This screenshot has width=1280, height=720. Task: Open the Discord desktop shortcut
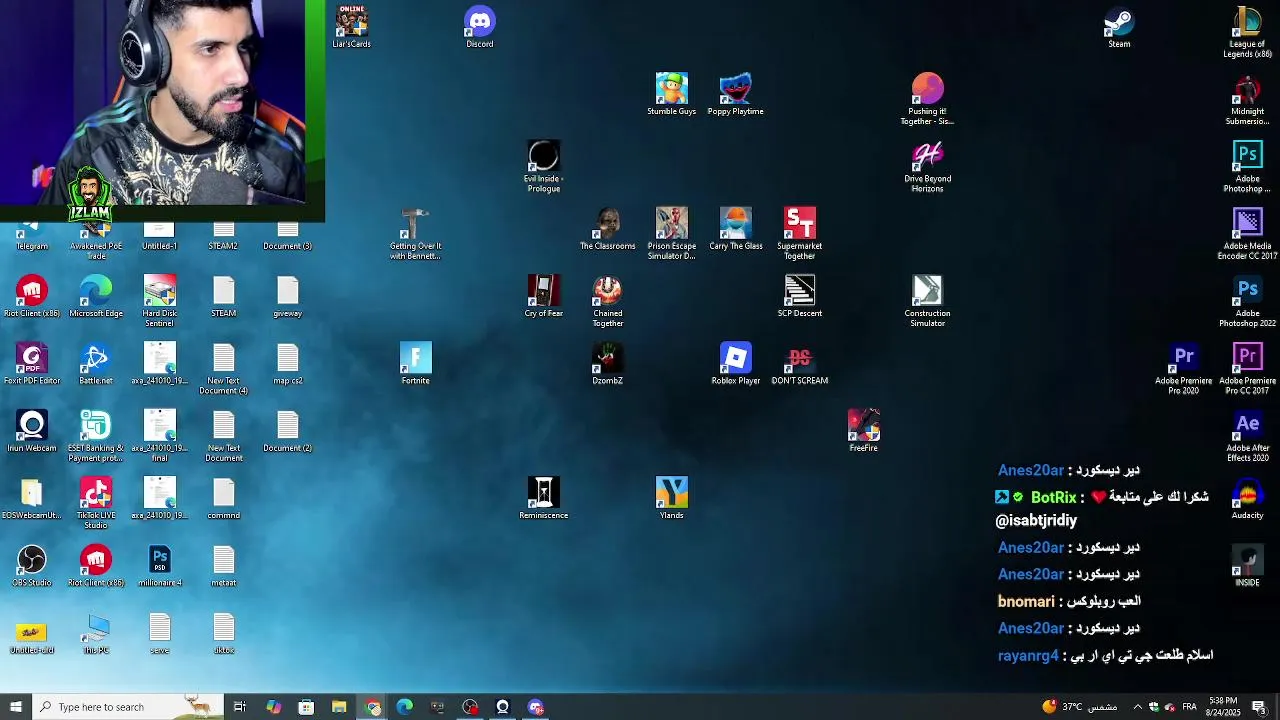[480, 28]
